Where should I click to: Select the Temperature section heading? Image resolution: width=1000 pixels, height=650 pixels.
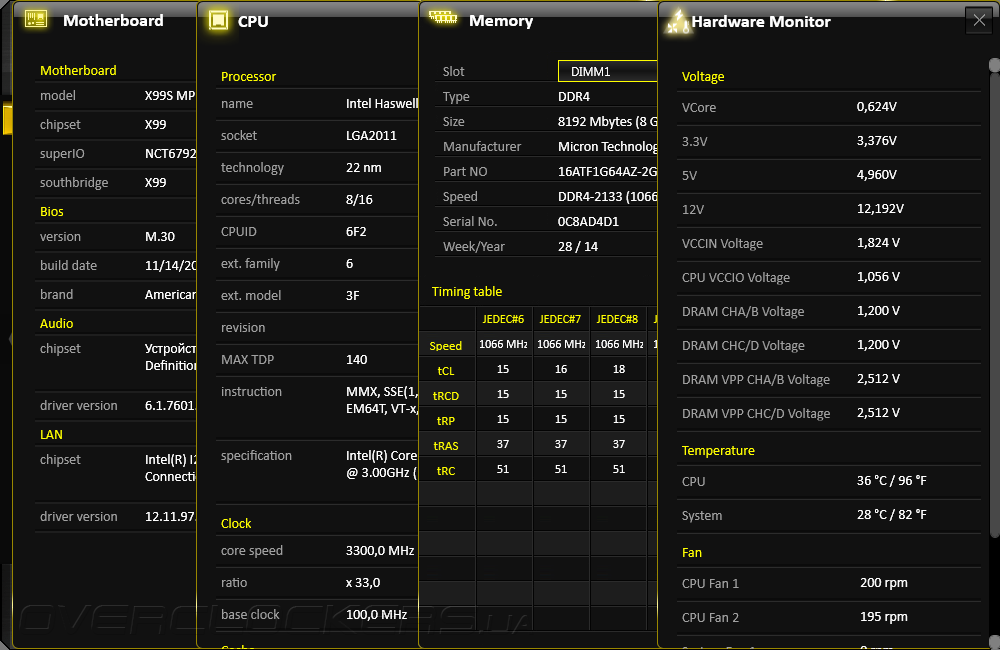[718, 450]
